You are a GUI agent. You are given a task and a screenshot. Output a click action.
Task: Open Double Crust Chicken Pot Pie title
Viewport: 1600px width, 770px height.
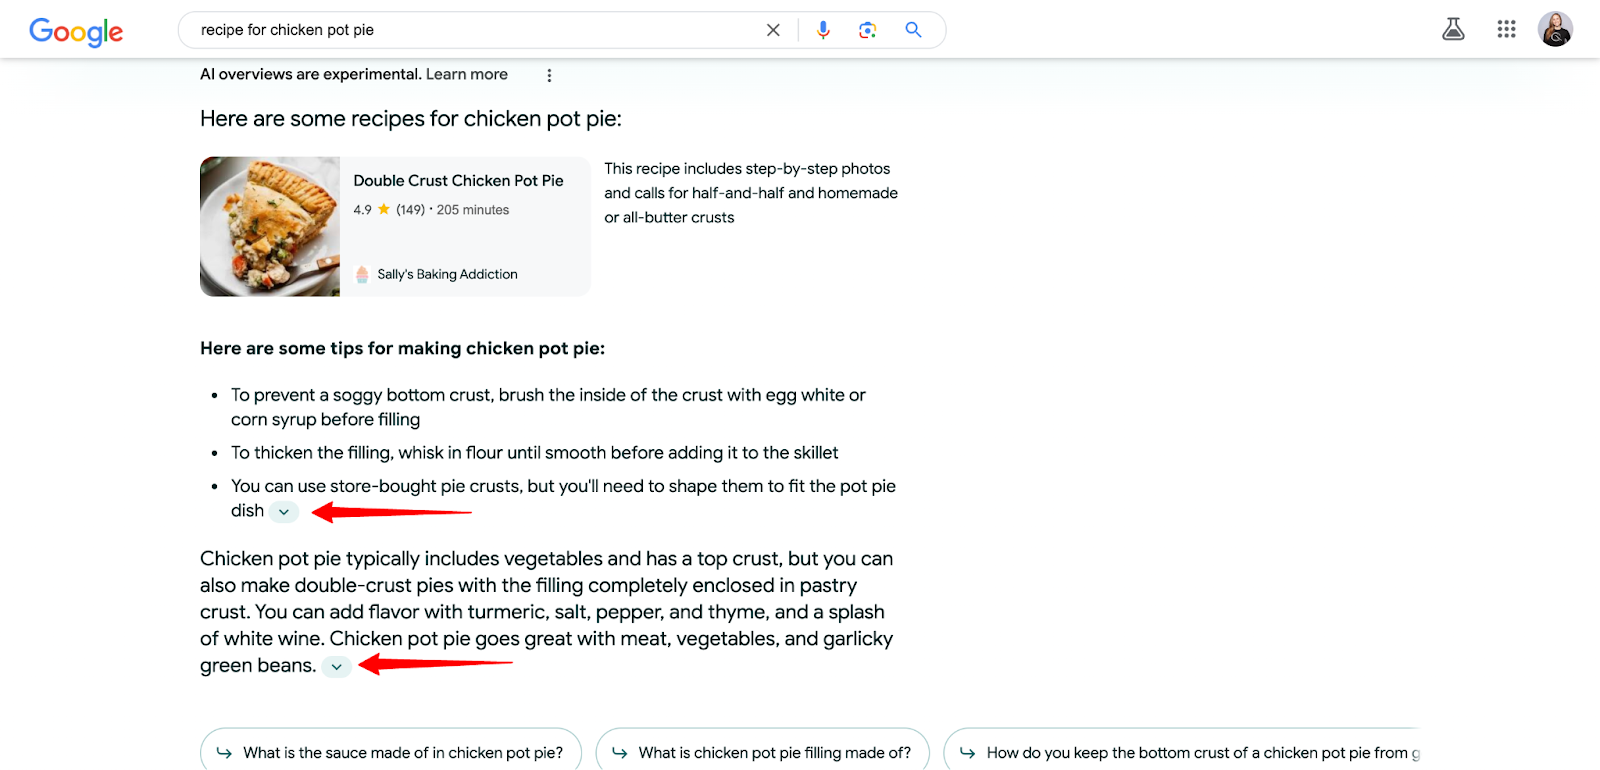click(458, 181)
